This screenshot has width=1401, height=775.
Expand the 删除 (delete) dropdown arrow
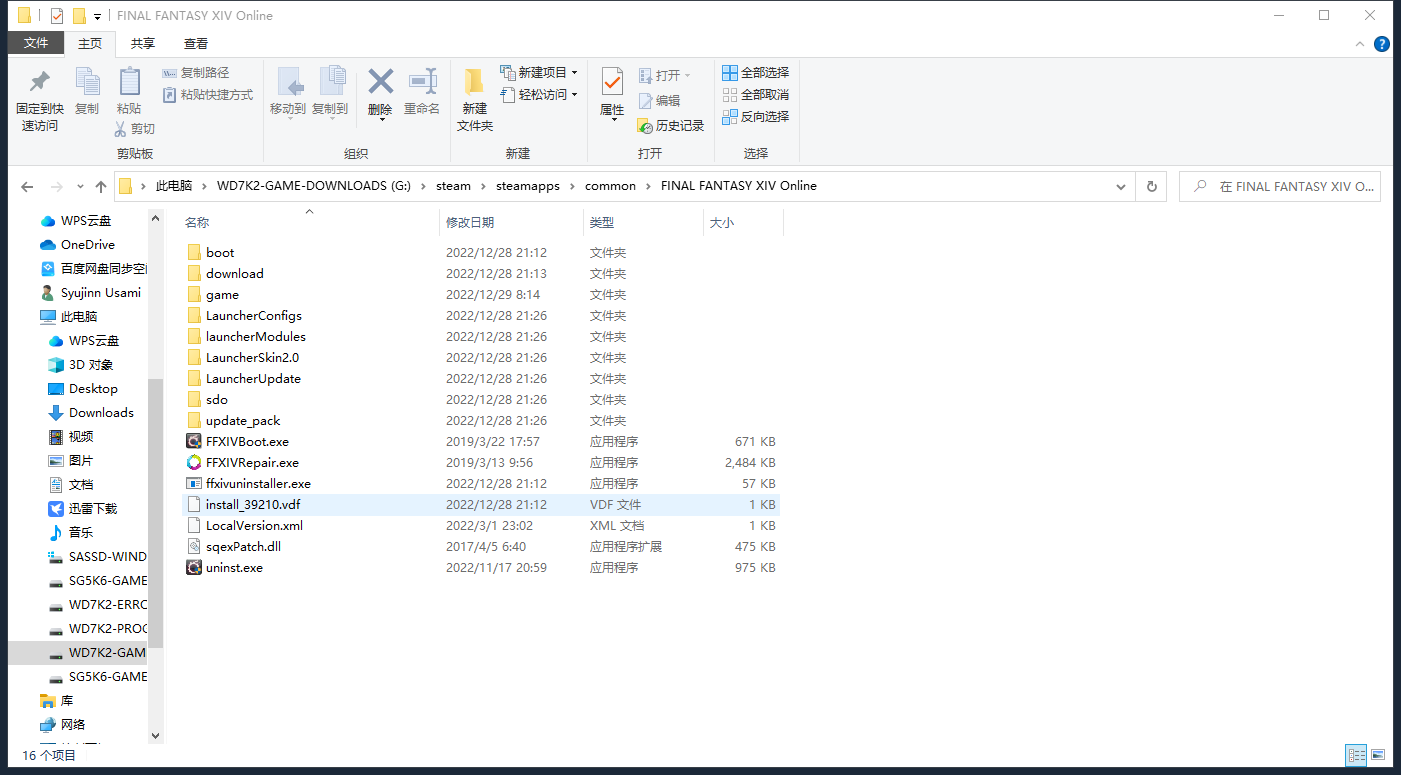[380, 119]
